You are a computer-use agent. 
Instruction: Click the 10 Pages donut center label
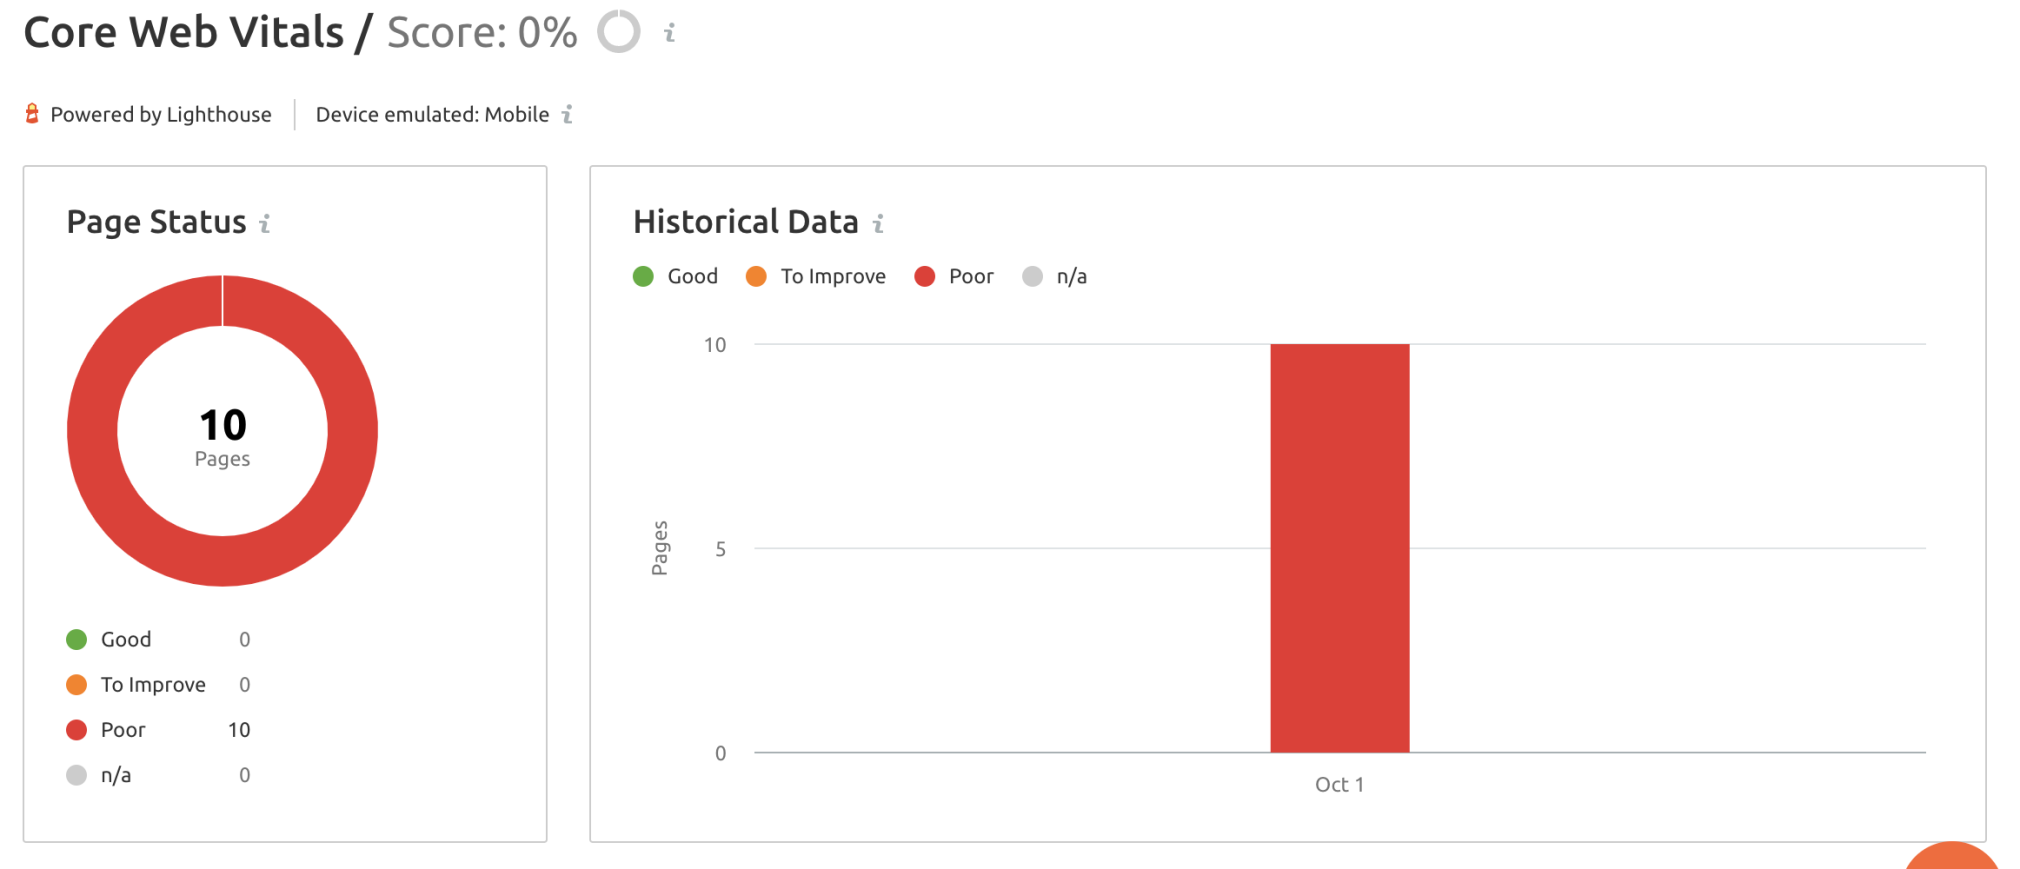tap(222, 437)
